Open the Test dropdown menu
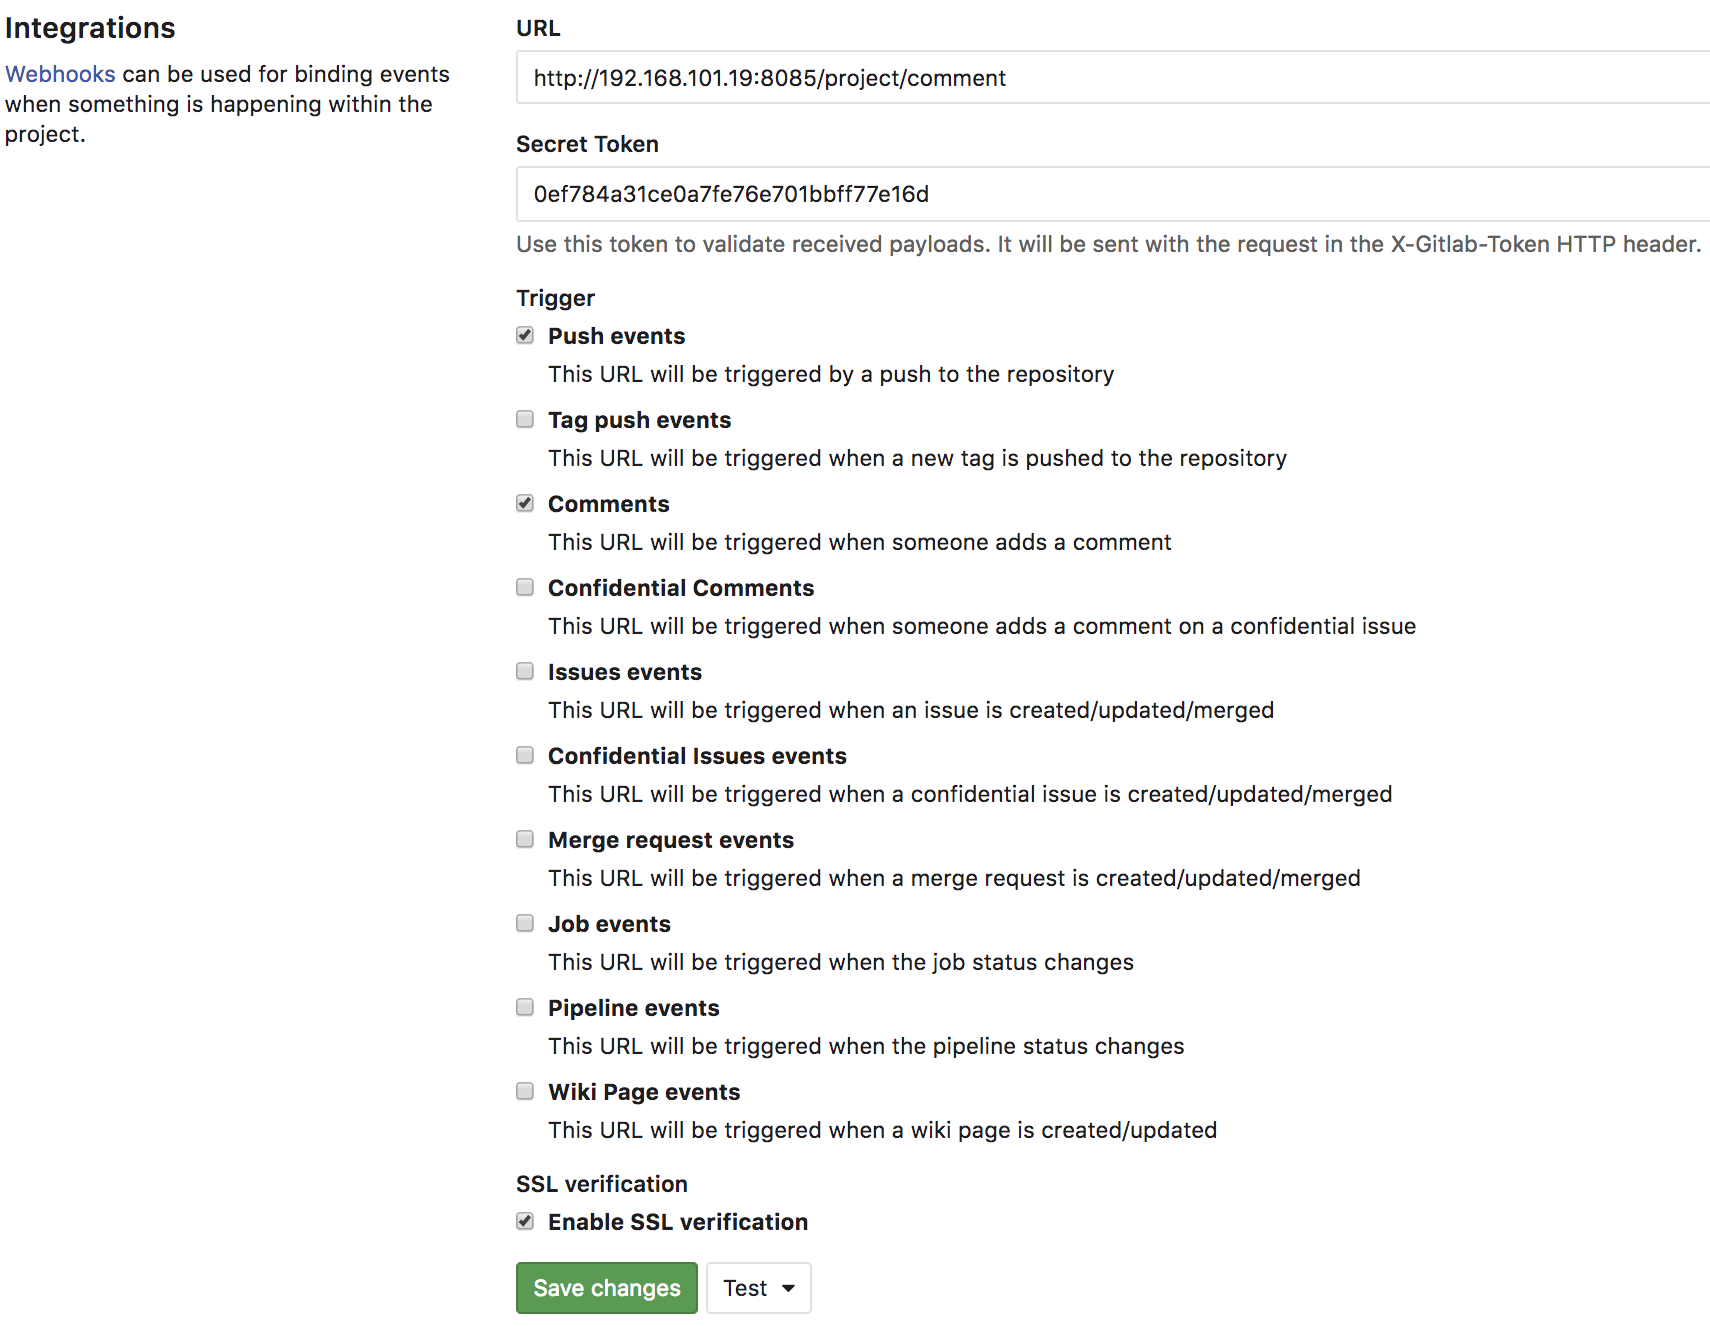The height and width of the screenshot is (1326, 1710). (758, 1288)
